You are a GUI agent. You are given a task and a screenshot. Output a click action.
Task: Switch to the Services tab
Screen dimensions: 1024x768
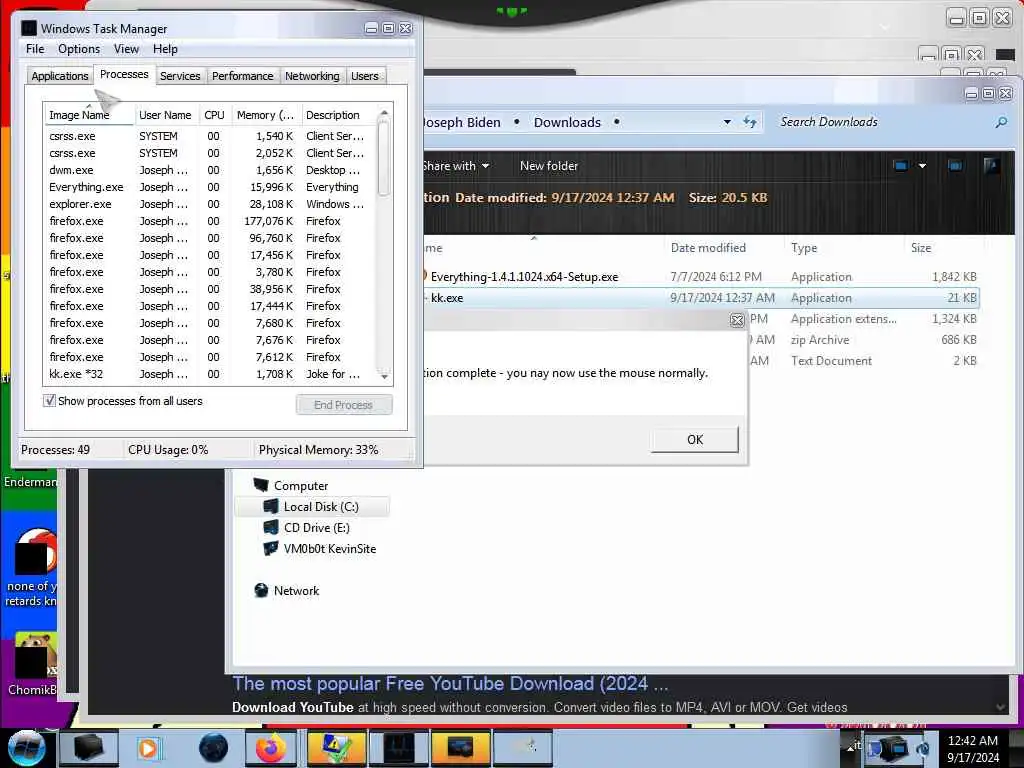pyautogui.click(x=180, y=76)
